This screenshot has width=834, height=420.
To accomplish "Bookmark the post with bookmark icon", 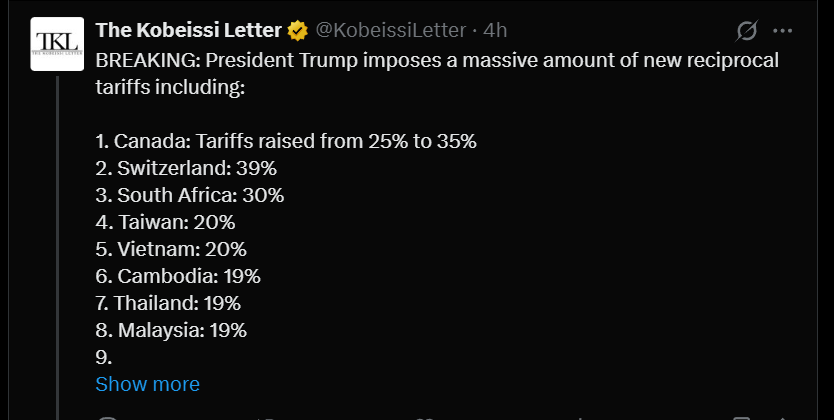I will tap(740, 418).
